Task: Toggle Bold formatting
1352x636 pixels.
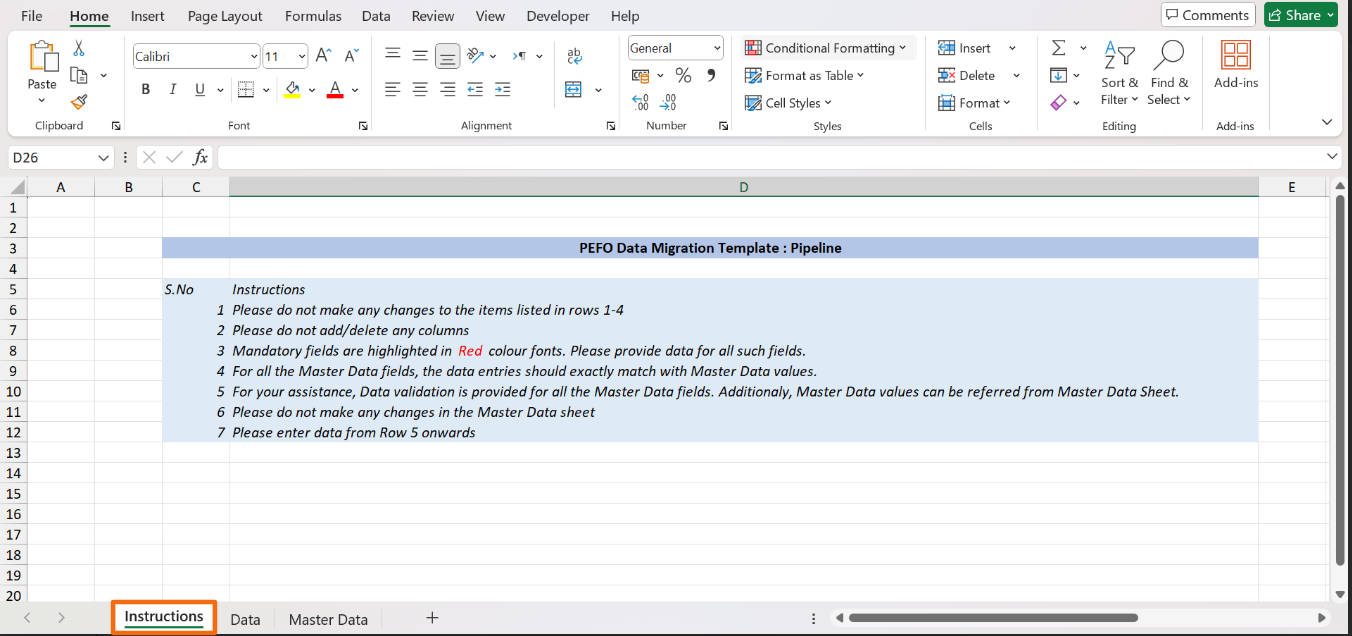Action: [146, 89]
